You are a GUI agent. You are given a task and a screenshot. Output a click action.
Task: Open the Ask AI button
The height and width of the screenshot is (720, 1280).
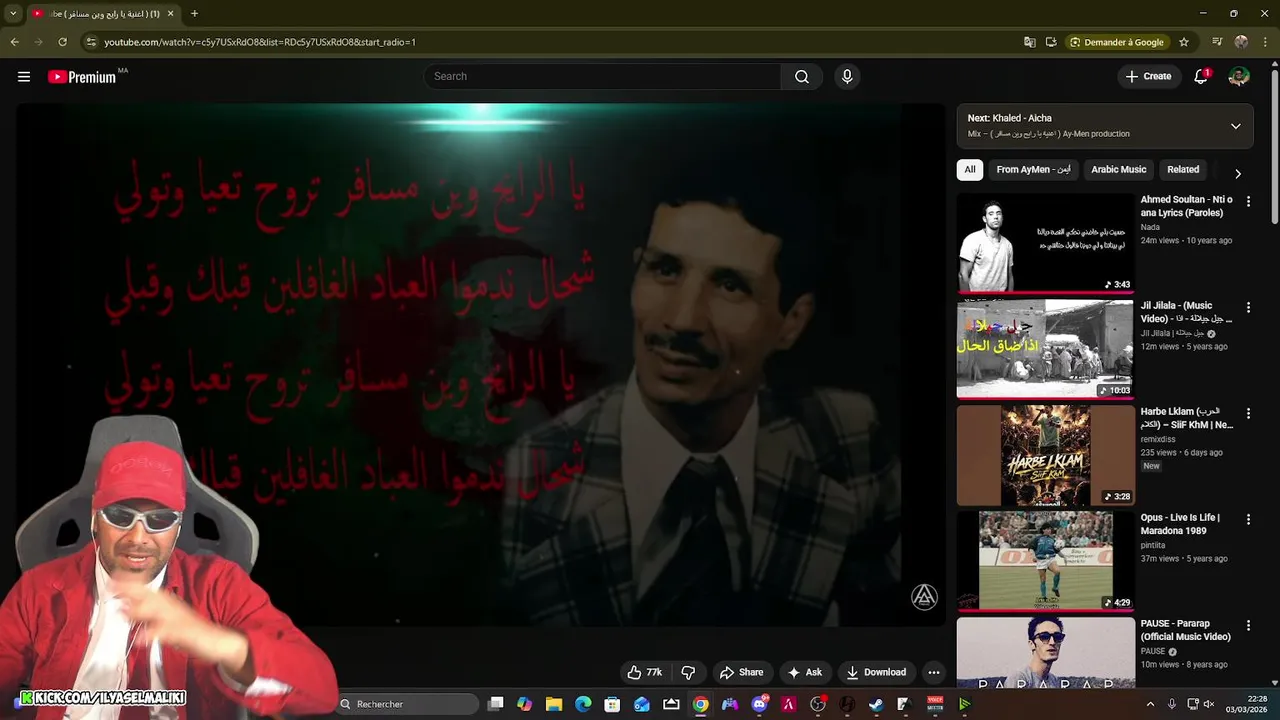(x=805, y=673)
